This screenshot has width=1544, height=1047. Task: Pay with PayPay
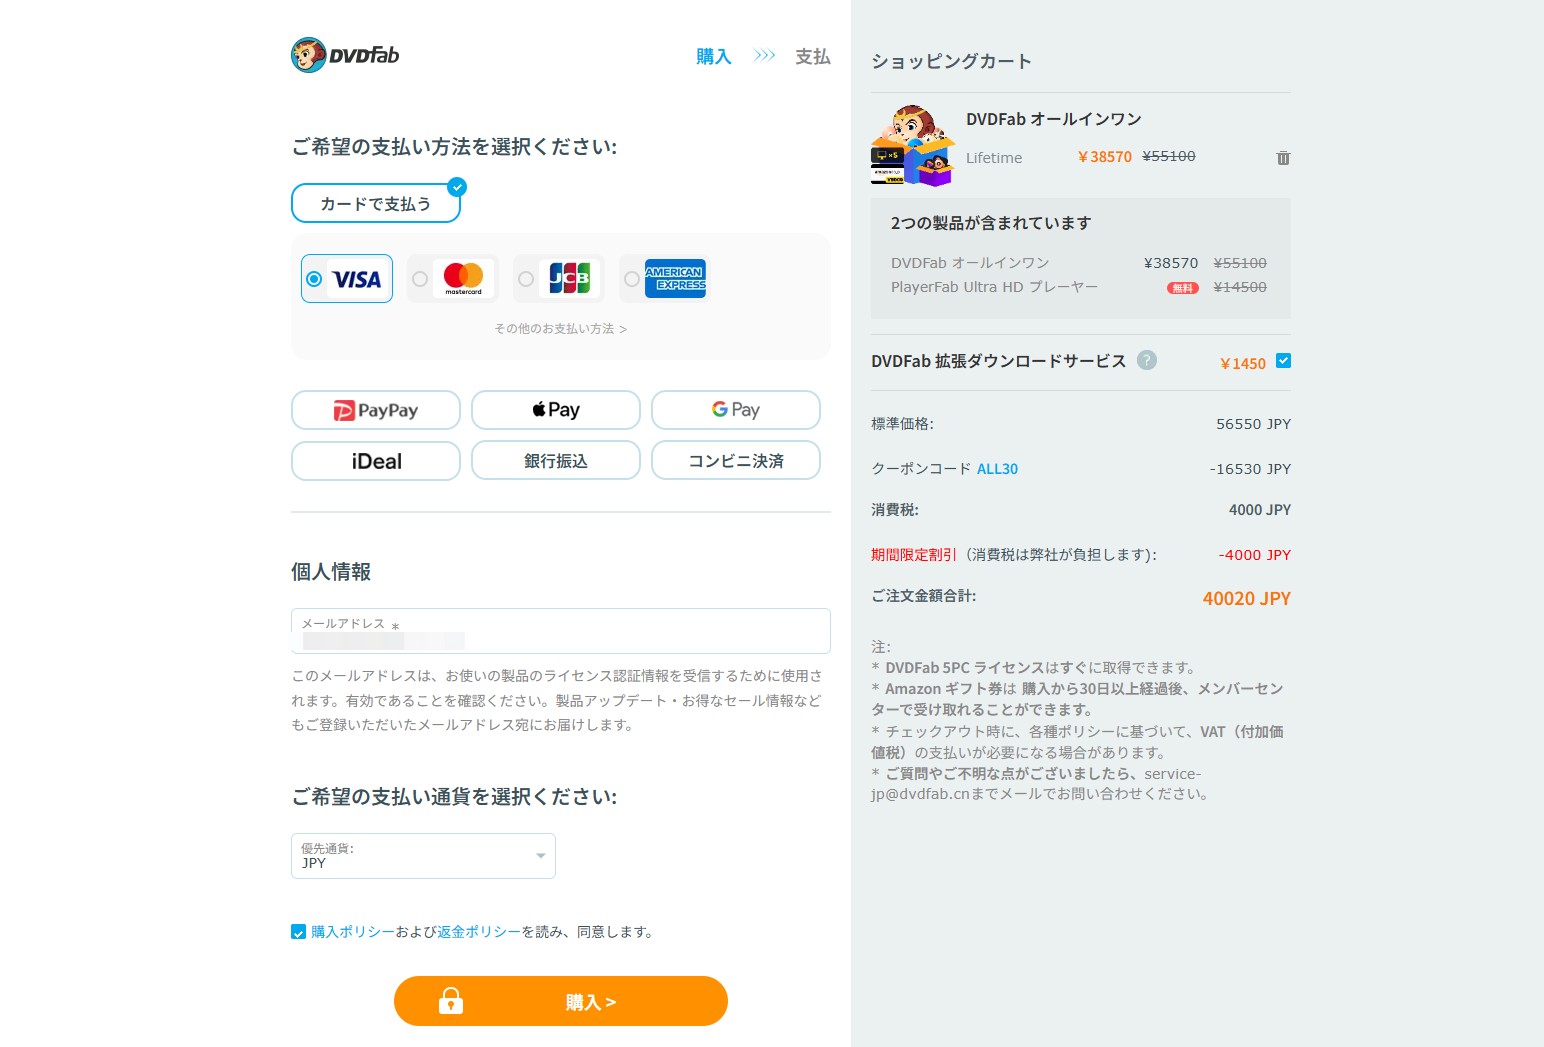[376, 410]
